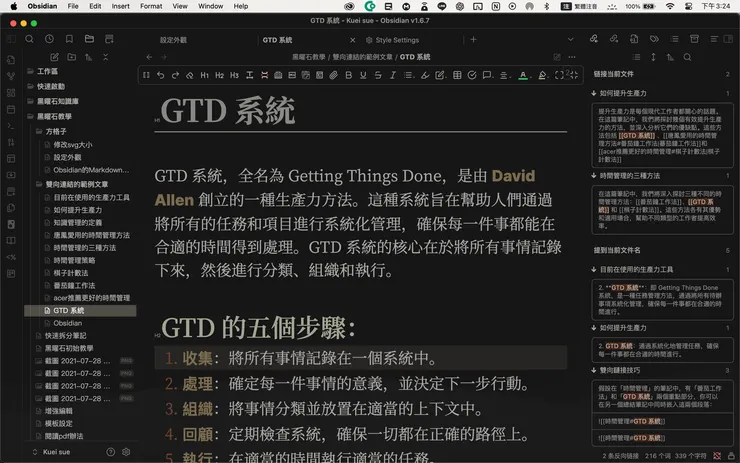Open the 番茄鐘工作法 note

point(74,286)
